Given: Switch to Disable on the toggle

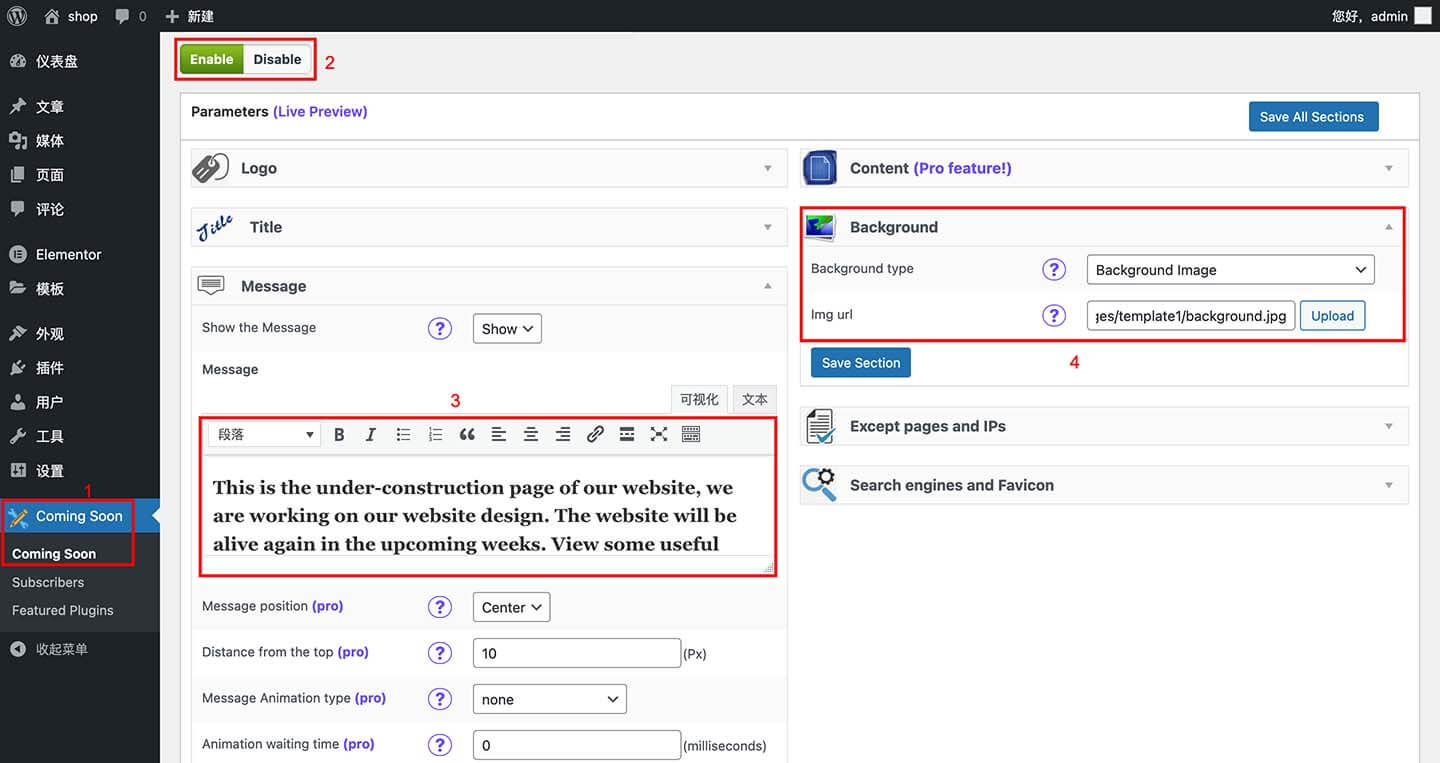Looking at the screenshot, I should click(x=277, y=59).
